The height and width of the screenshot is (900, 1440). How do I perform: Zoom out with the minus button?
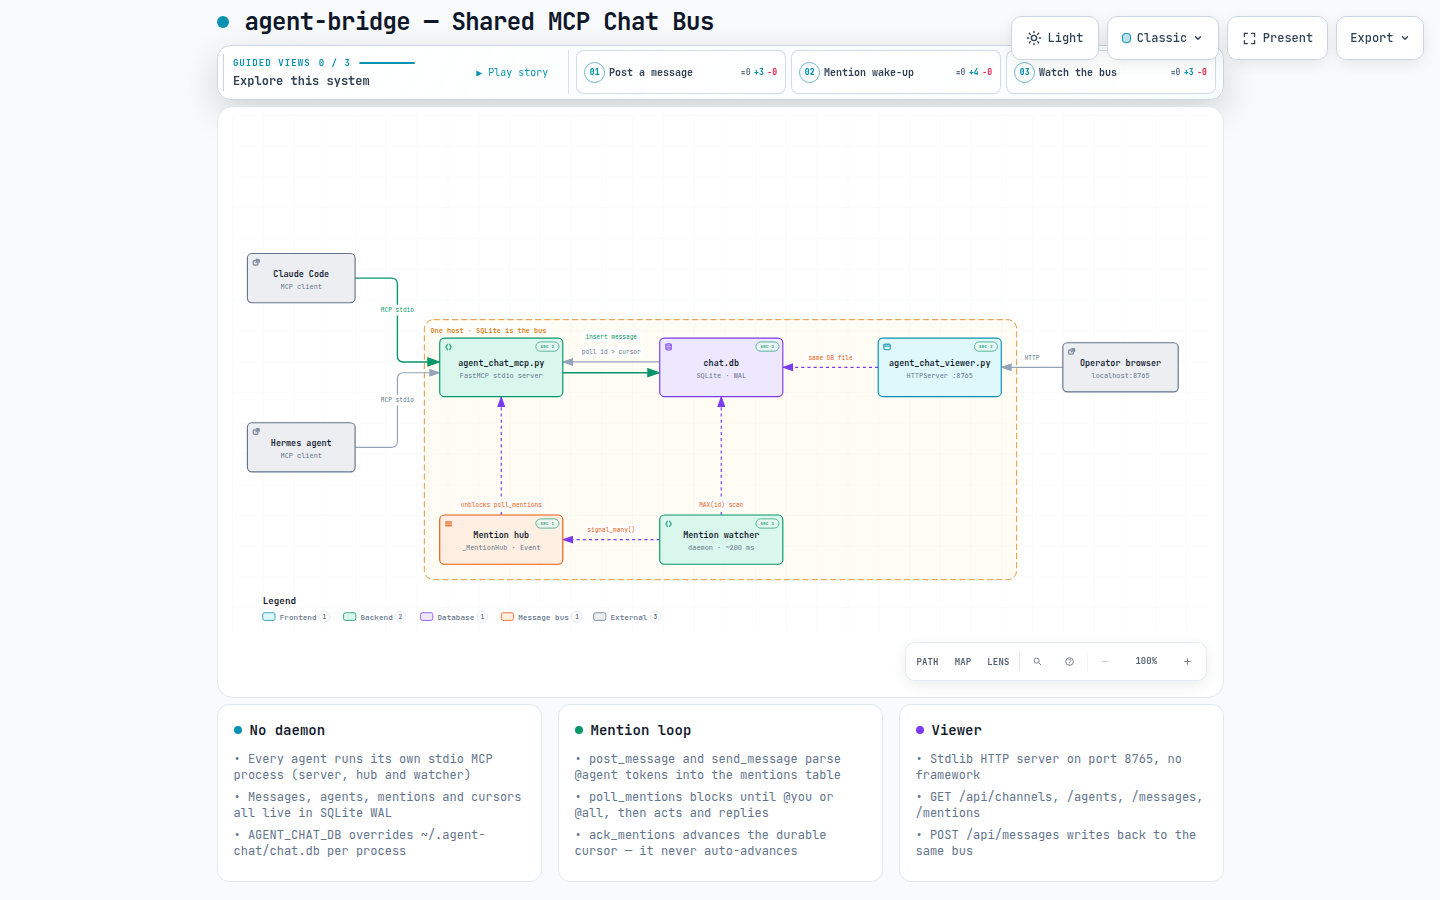click(1105, 662)
